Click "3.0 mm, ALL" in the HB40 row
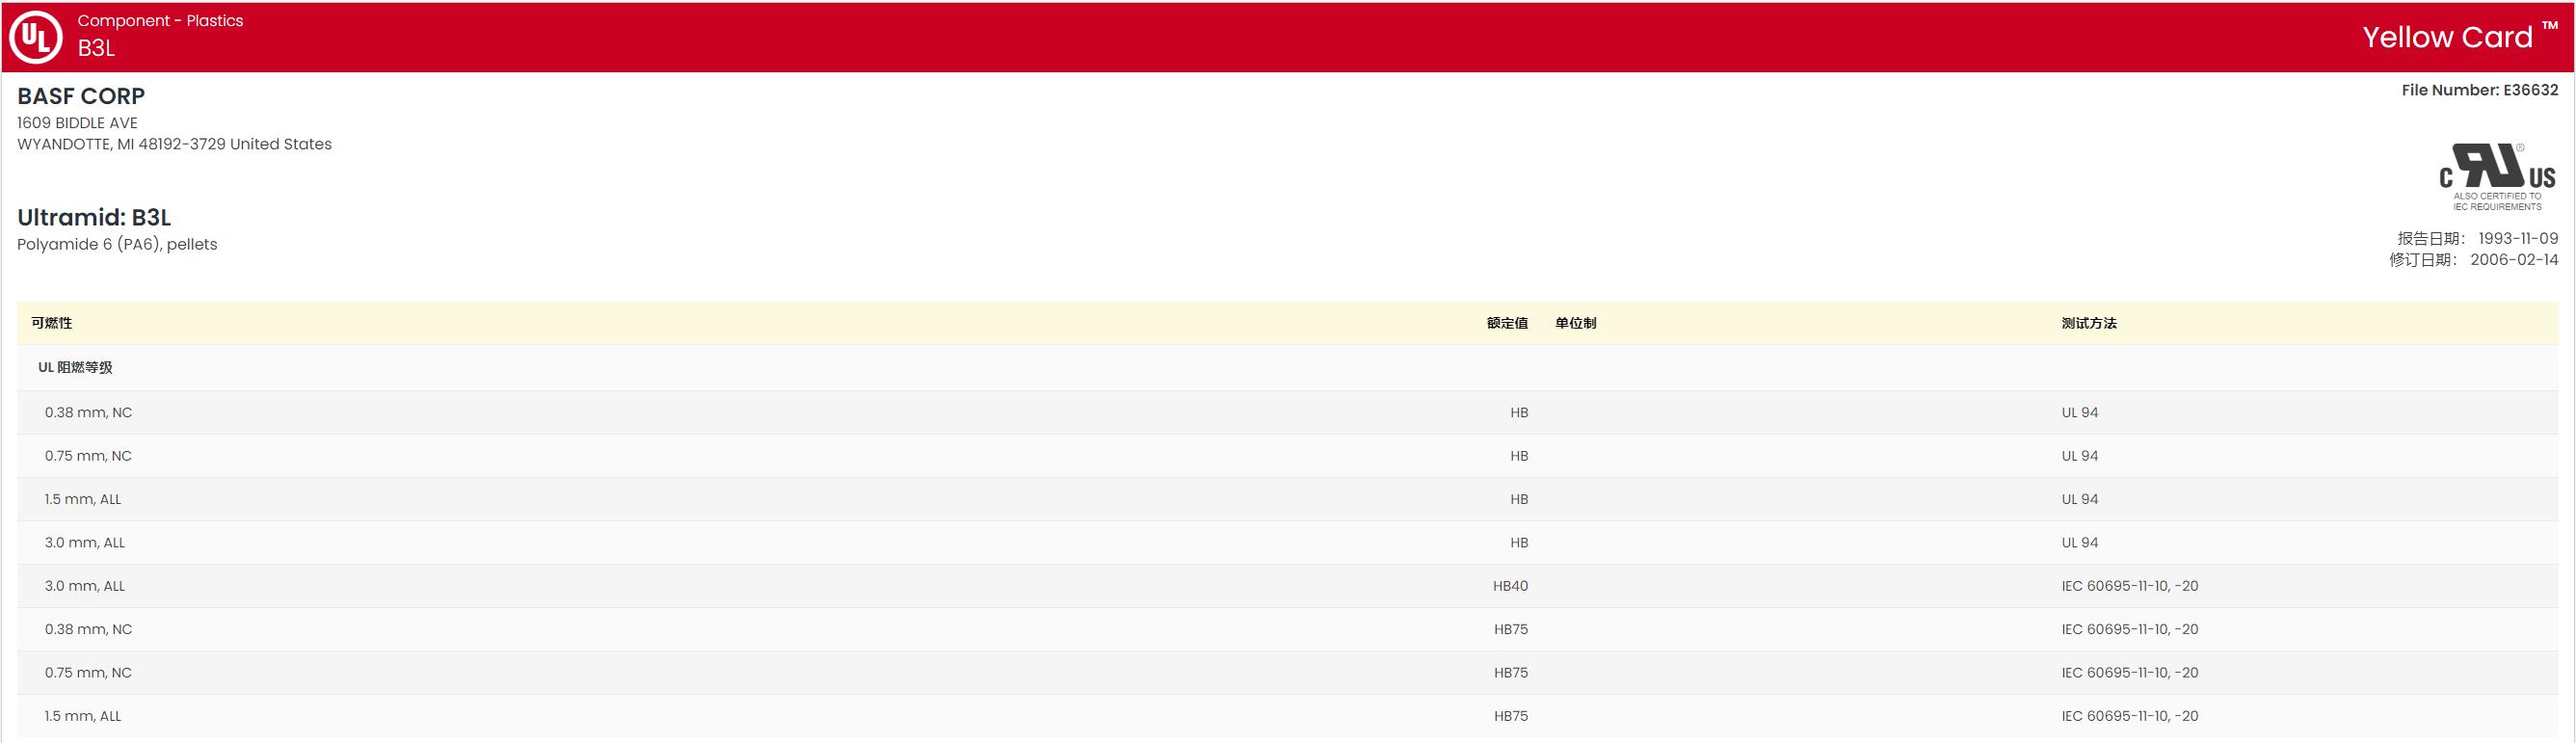 [x=85, y=586]
